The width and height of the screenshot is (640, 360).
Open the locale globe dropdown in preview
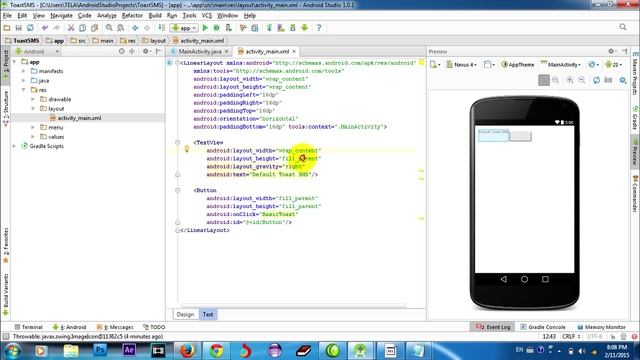[593, 64]
